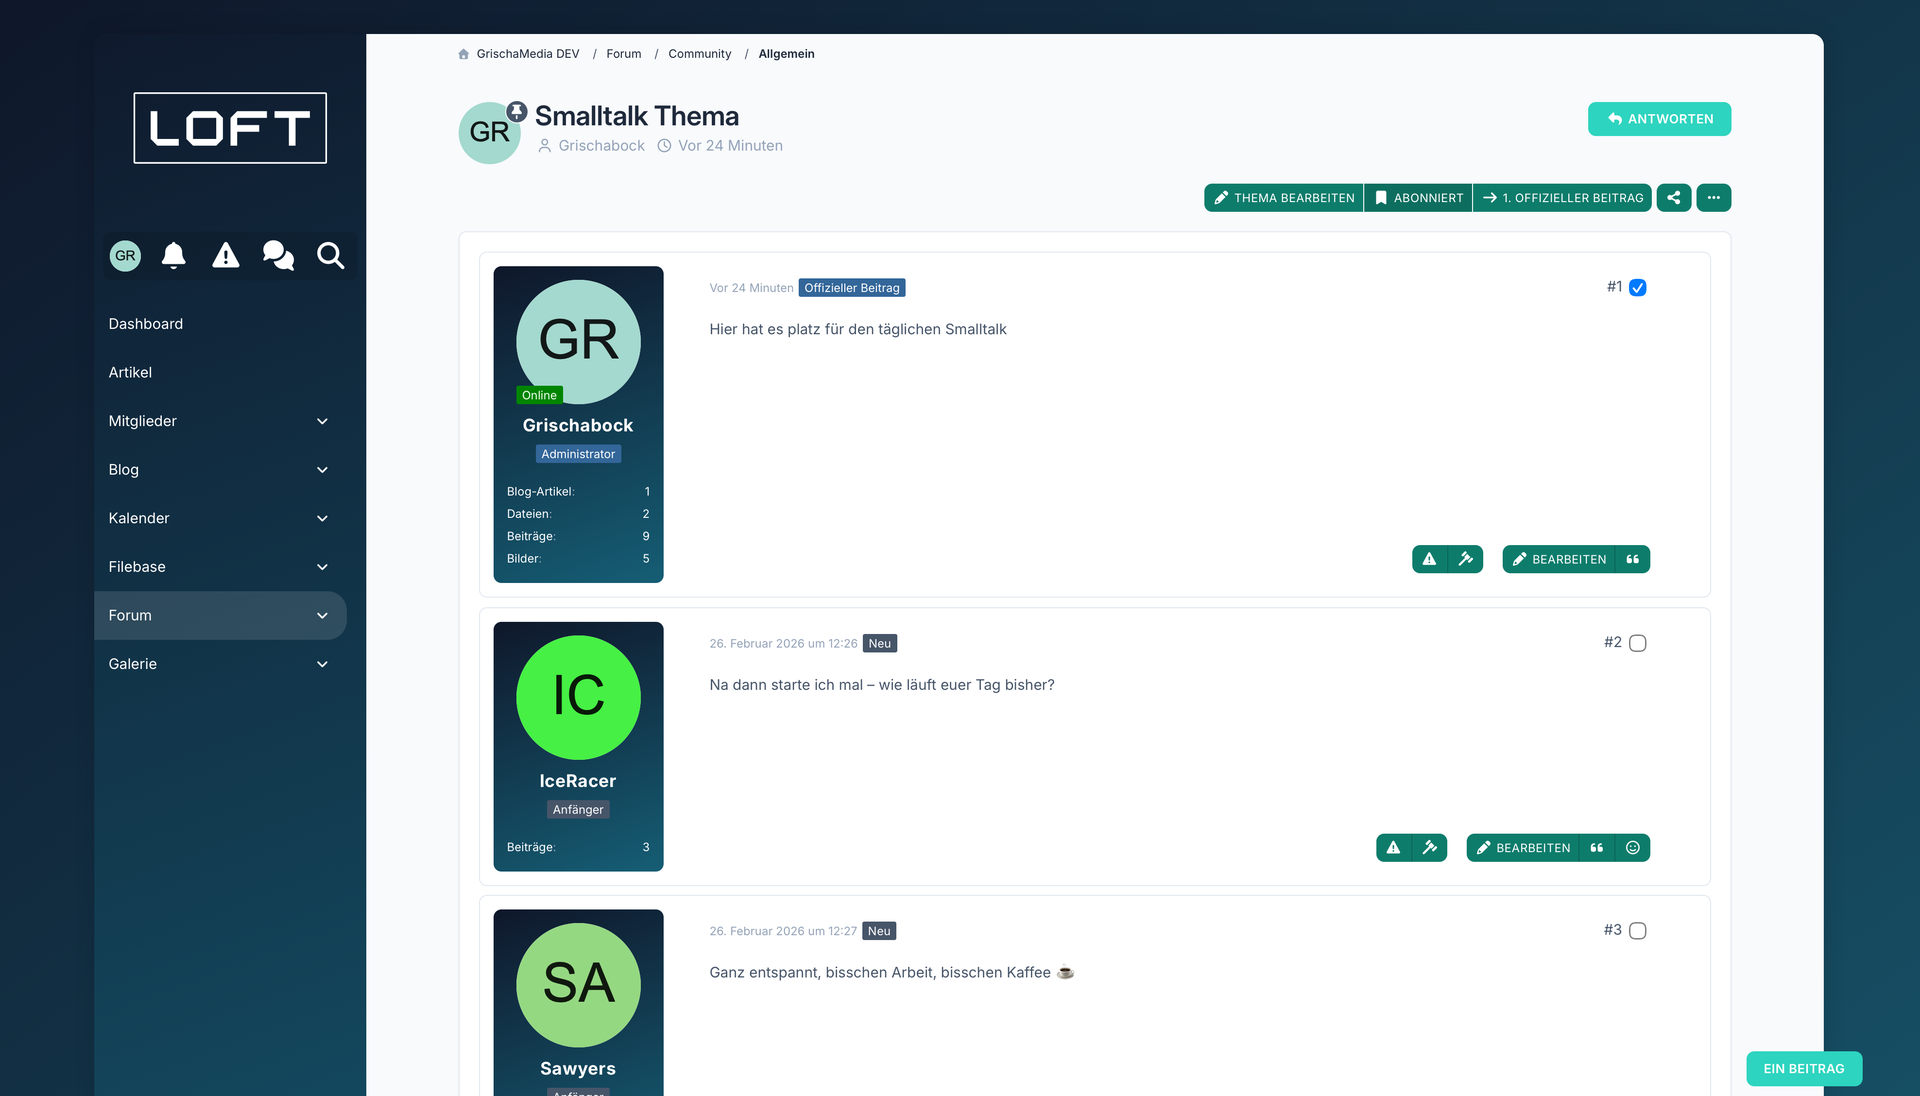This screenshot has height=1096, width=1920.
Task: Open IceRacer's green avatar thumbnail
Action: pyautogui.click(x=578, y=697)
